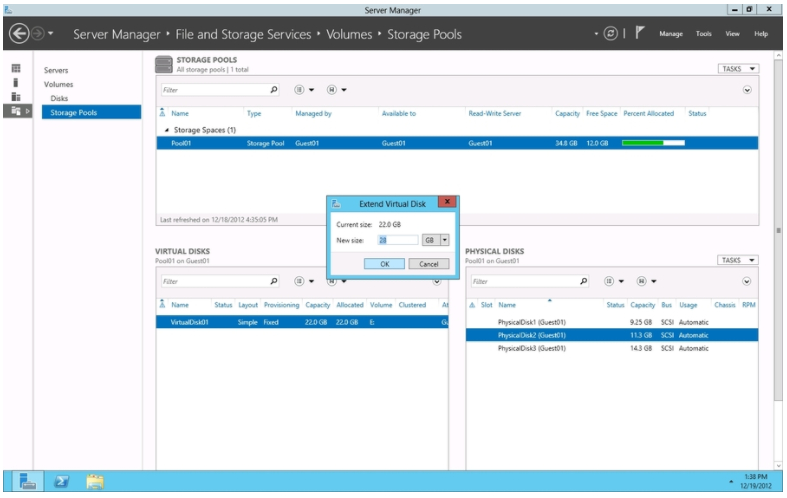Select PhysicalDisk2 (Guest01) row
Image resolution: width=787 pixels, height=498 pixels.
click(x=612, y=335)
